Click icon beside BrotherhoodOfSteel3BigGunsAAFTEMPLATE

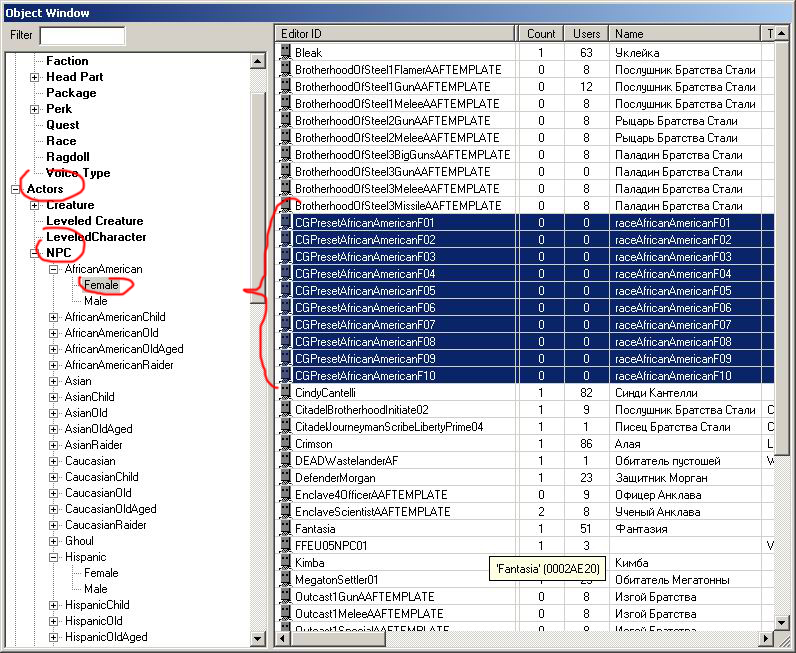[286, 154]
